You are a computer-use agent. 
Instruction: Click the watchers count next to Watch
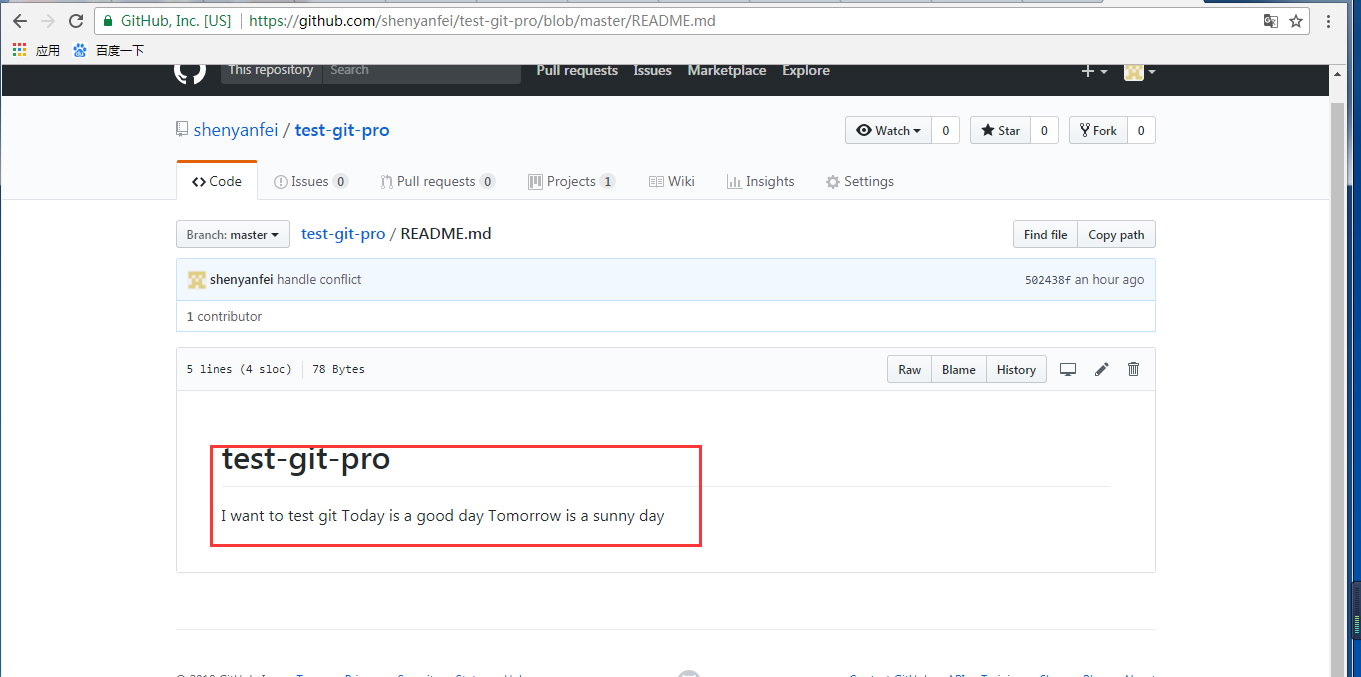coord(945,130)
